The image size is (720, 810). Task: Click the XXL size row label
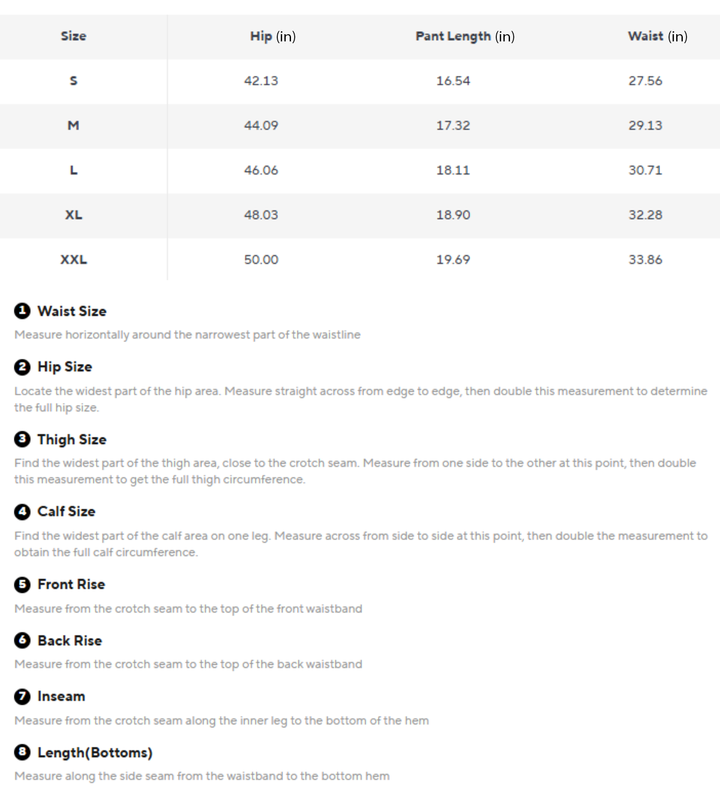click(x=73, y=260)
